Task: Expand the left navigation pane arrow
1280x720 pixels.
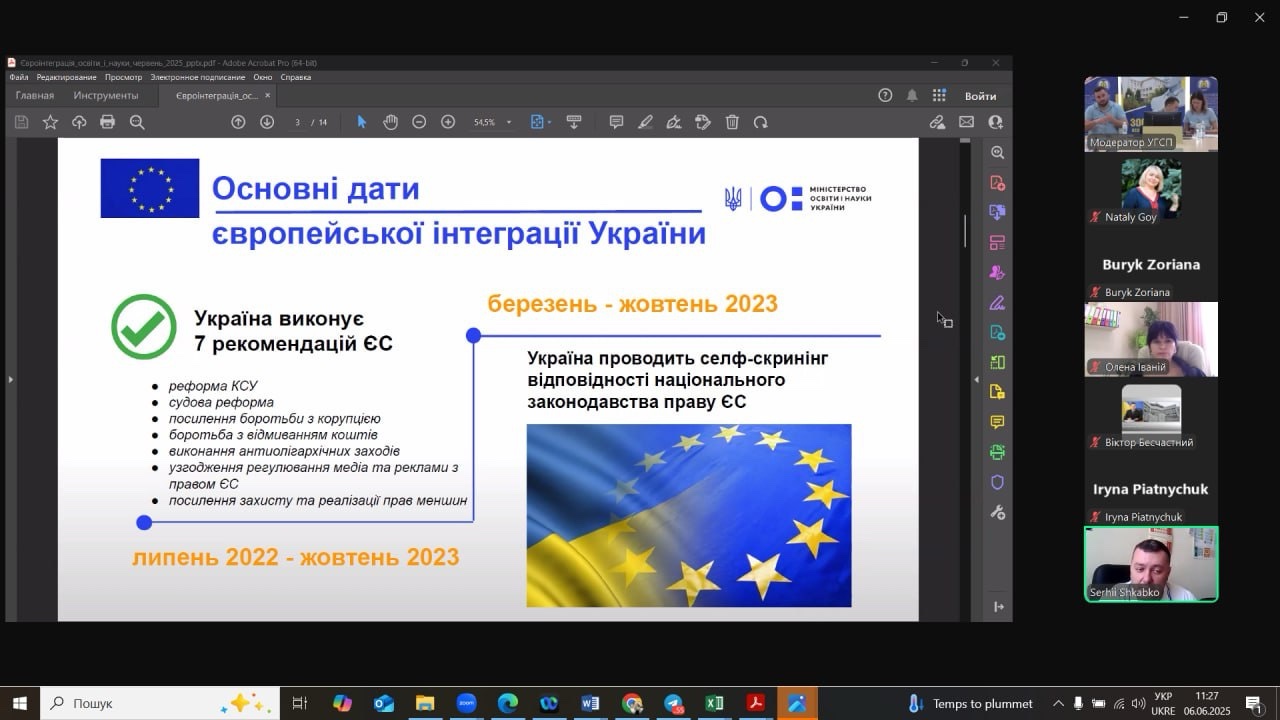Action: pos(11,379)
